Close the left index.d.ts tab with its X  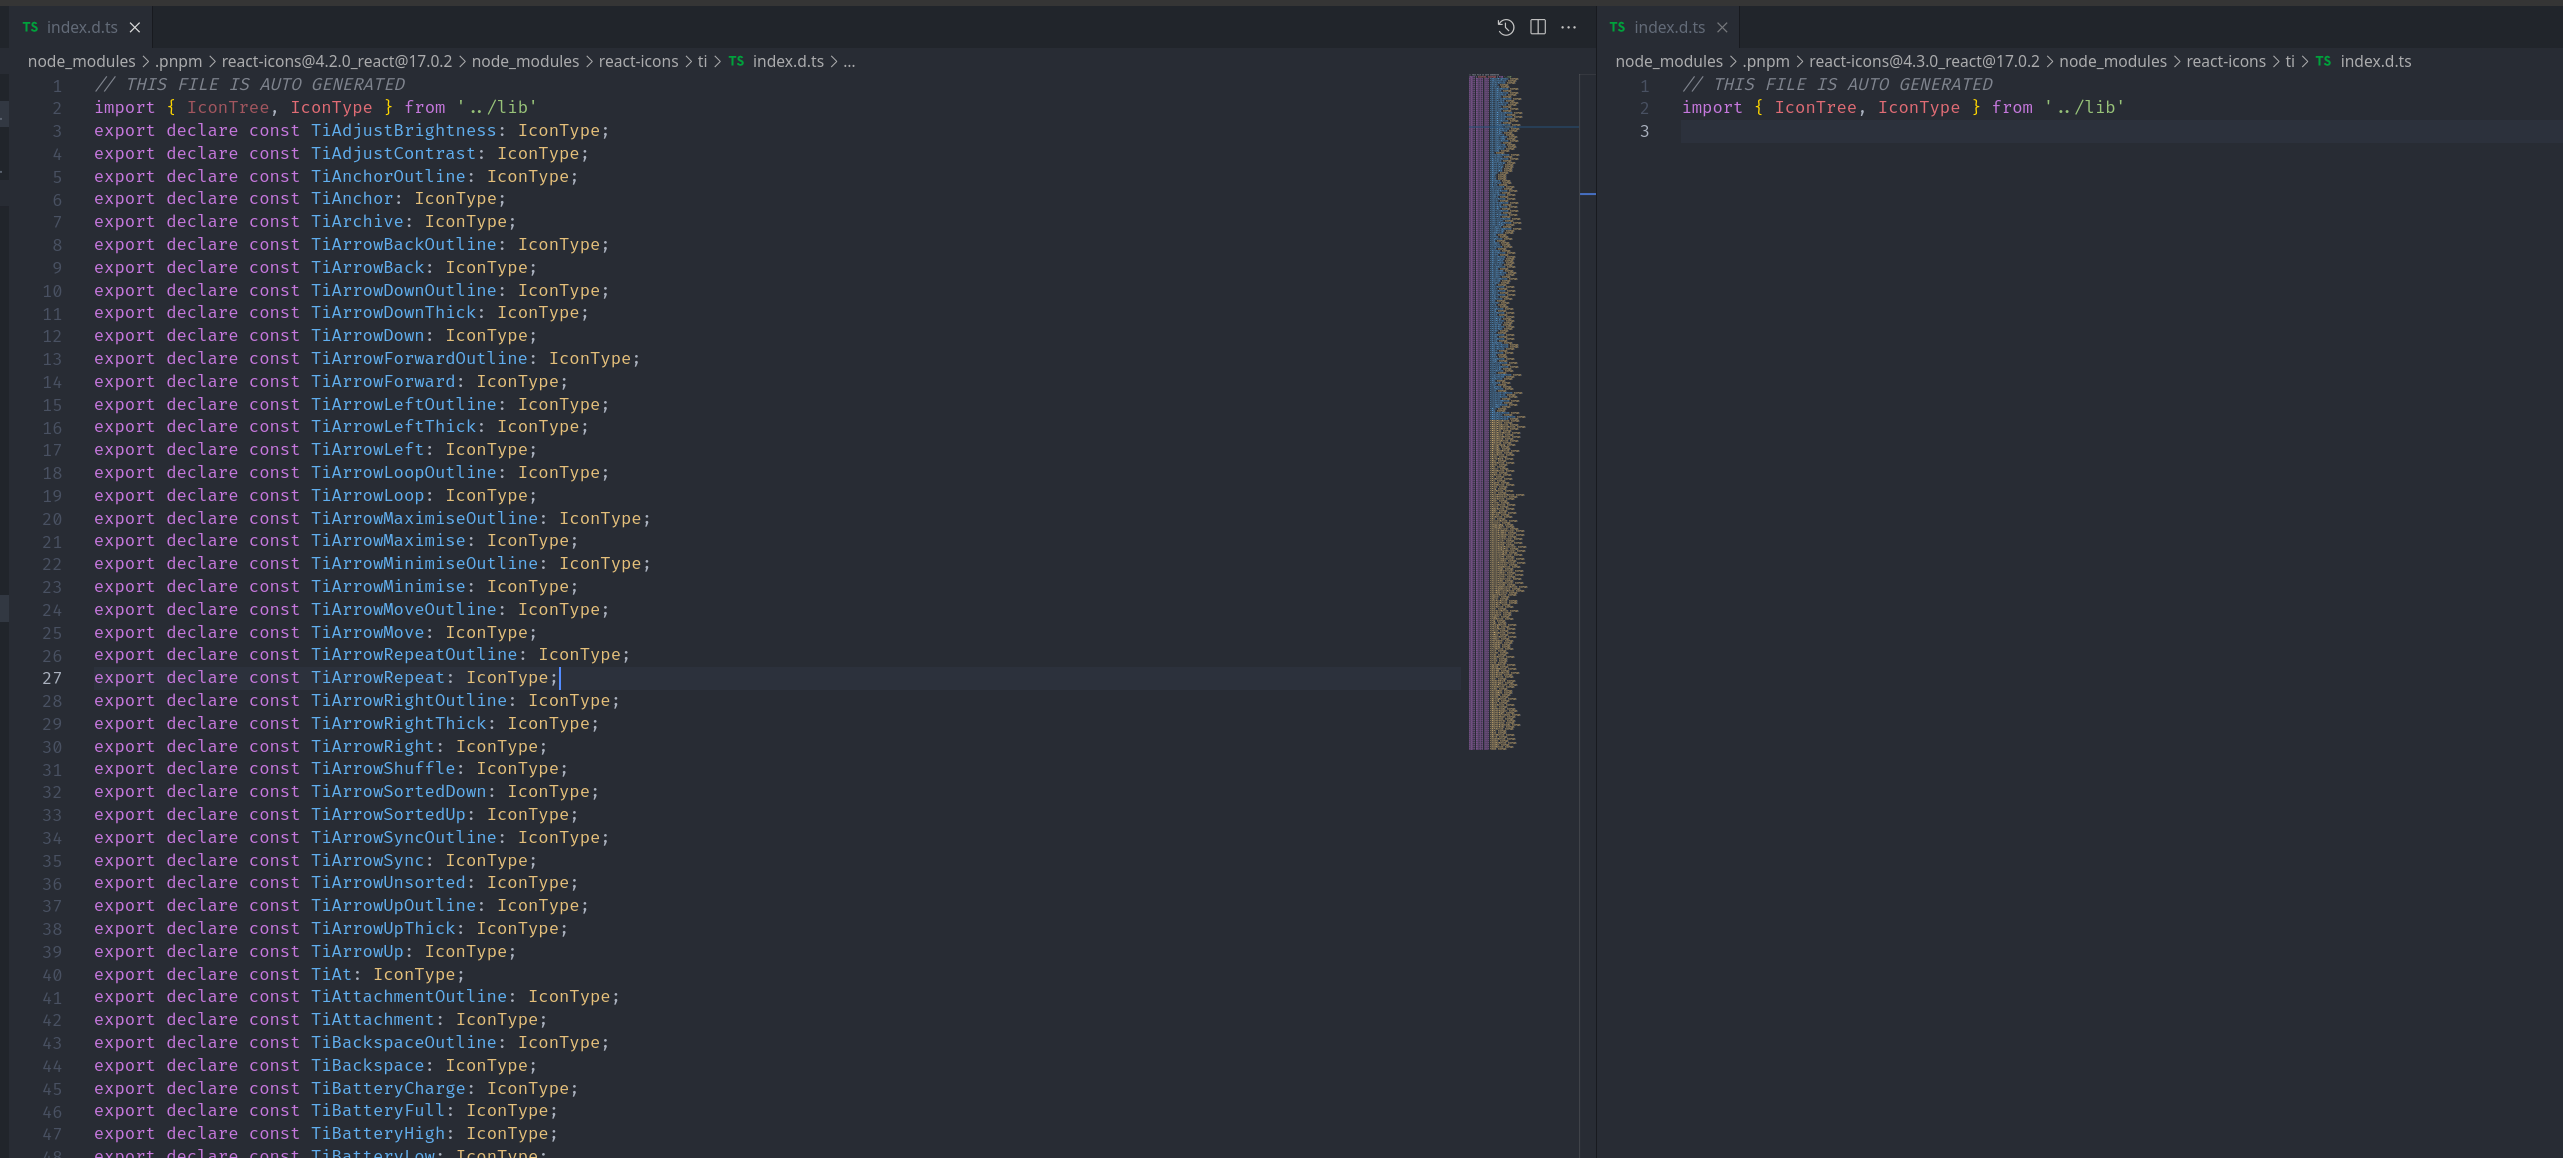click(x=135, y=27)
